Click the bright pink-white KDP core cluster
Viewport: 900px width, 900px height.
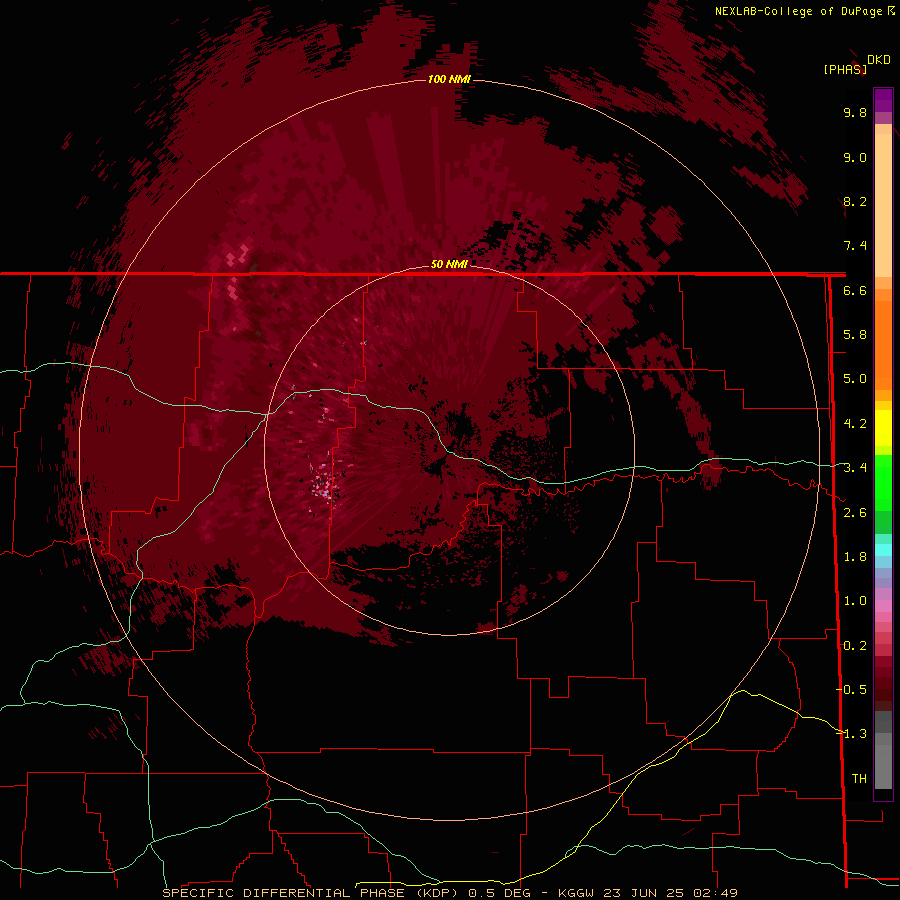pos(324,488)
